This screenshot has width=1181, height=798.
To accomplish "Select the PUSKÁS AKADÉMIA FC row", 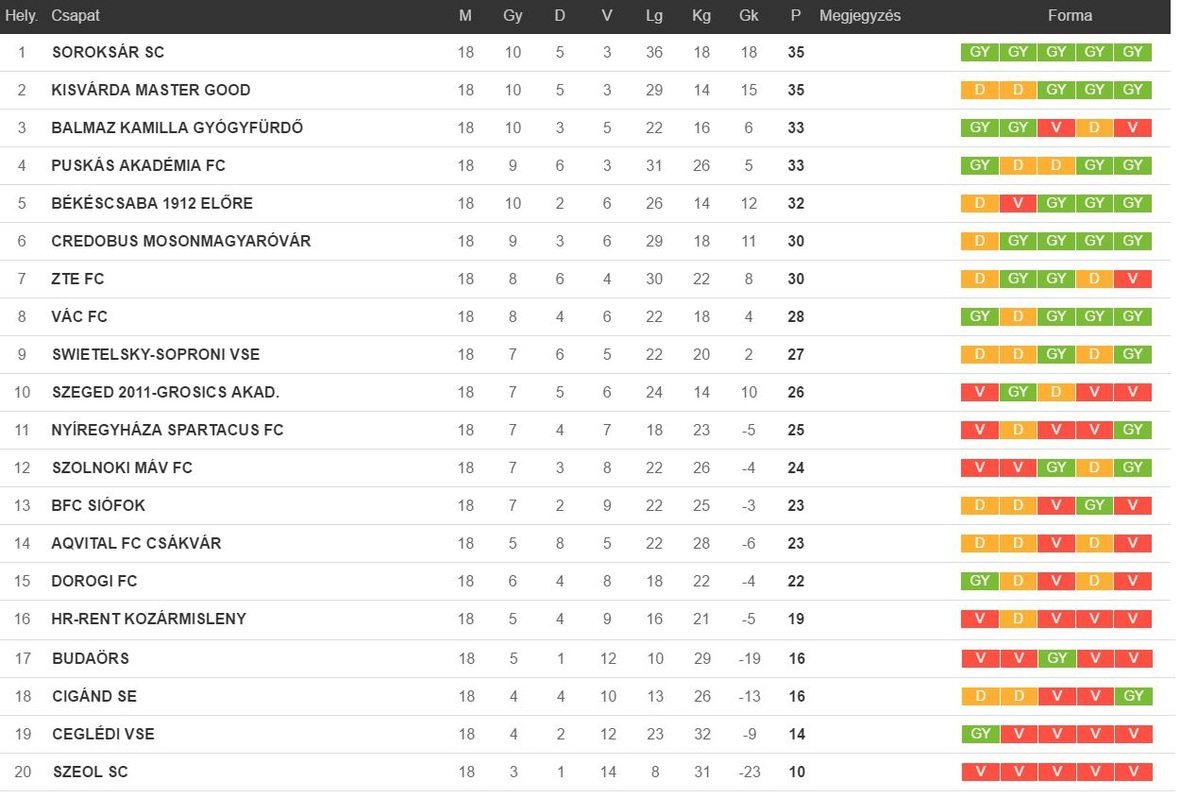I will 585,166.
